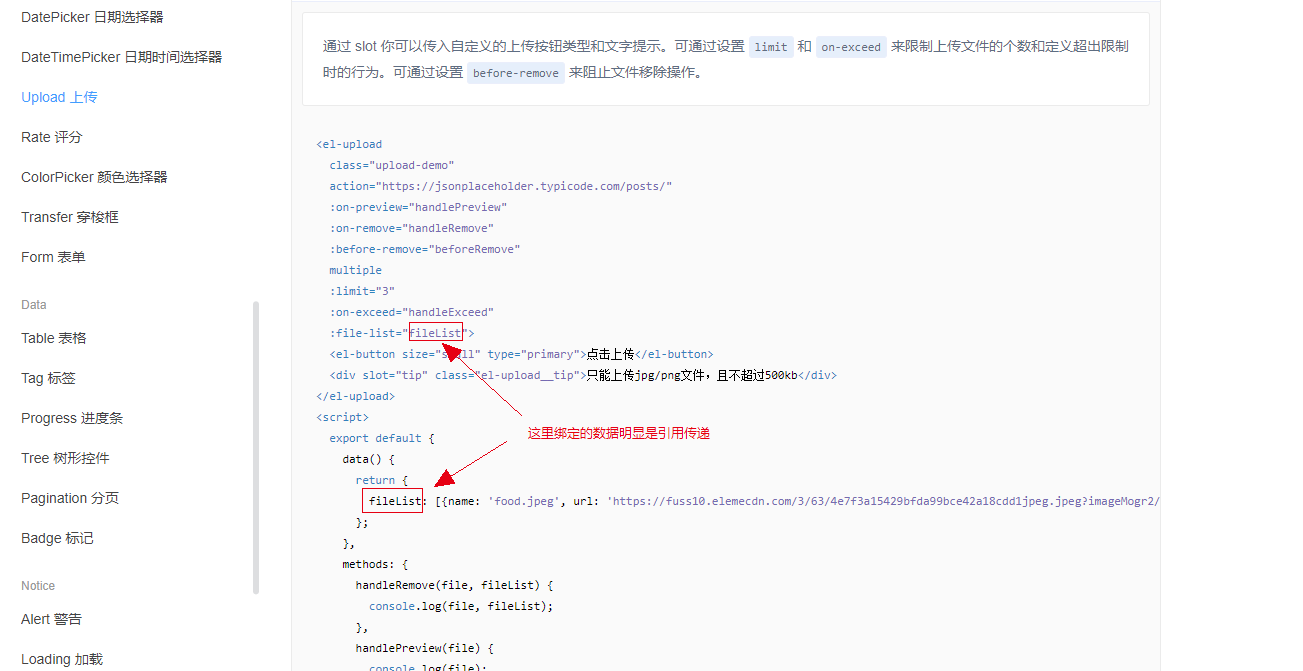Screen dimensions: 1303x671
Task: Go to Rate 评分 component
Action: (x=52, y=137)
